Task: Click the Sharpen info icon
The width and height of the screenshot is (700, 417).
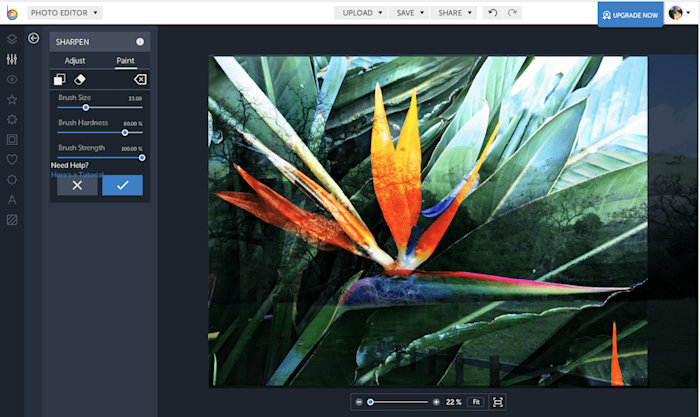Action: click(140, 42)
